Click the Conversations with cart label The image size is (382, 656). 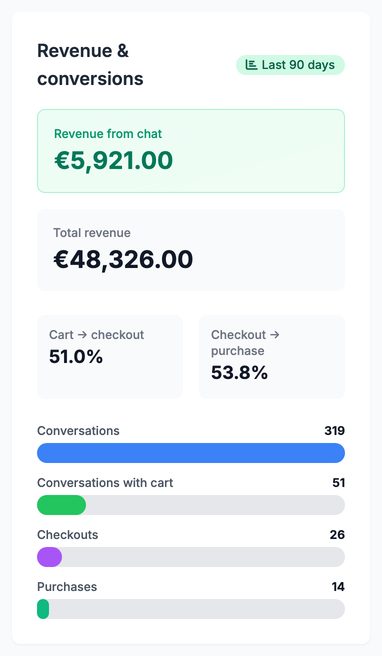(x=105, y=483)
